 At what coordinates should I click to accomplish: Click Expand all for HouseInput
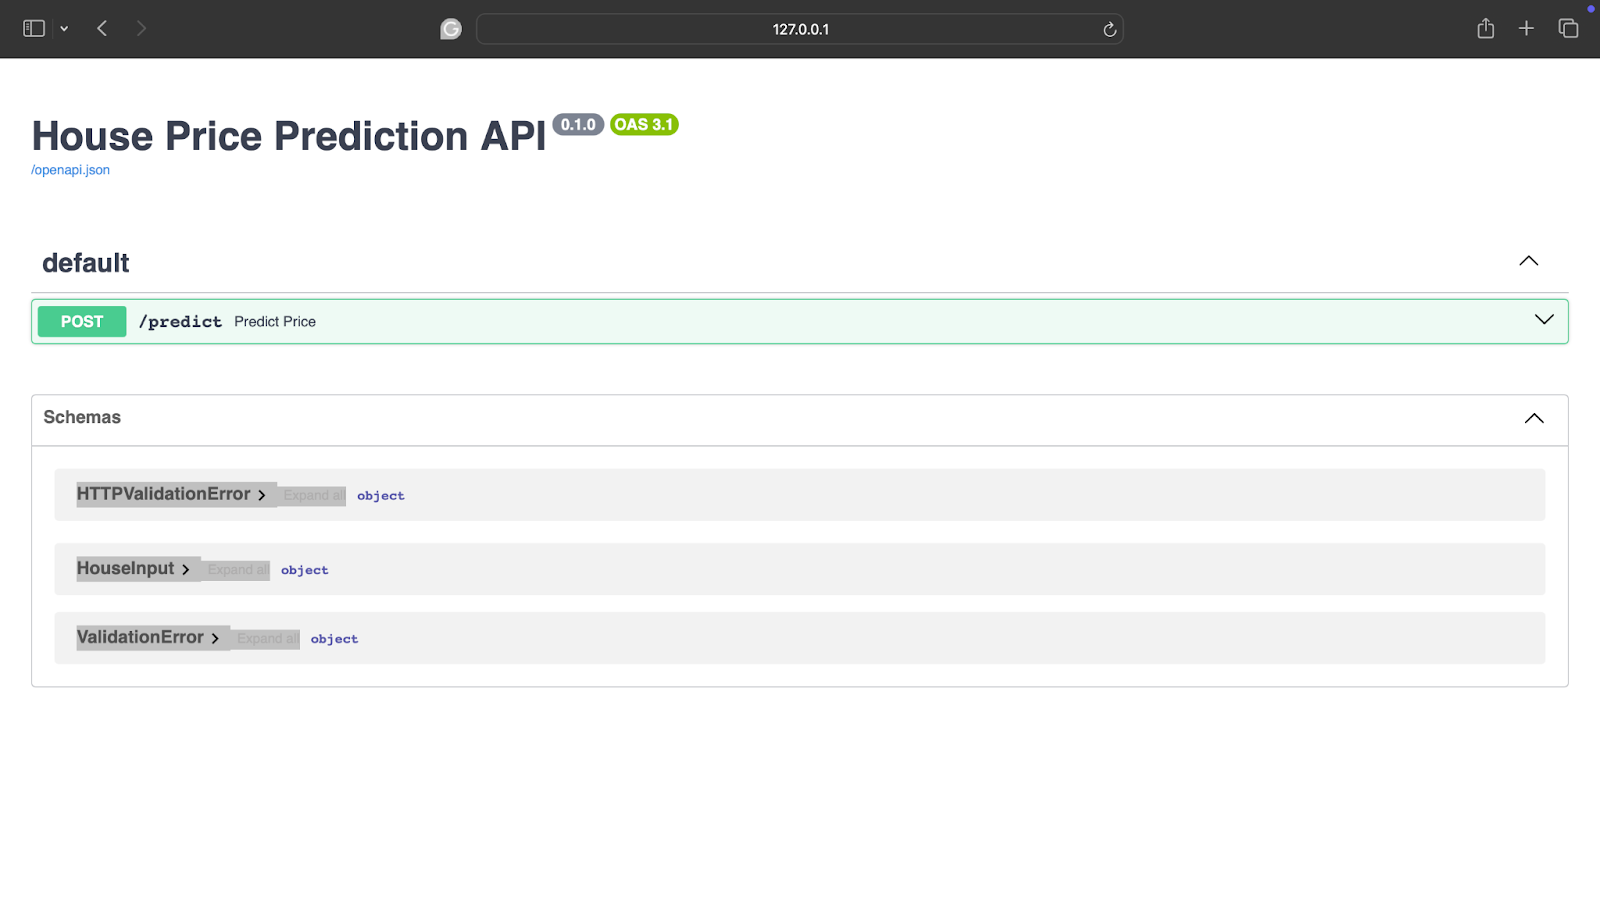[x=237, y=569]
